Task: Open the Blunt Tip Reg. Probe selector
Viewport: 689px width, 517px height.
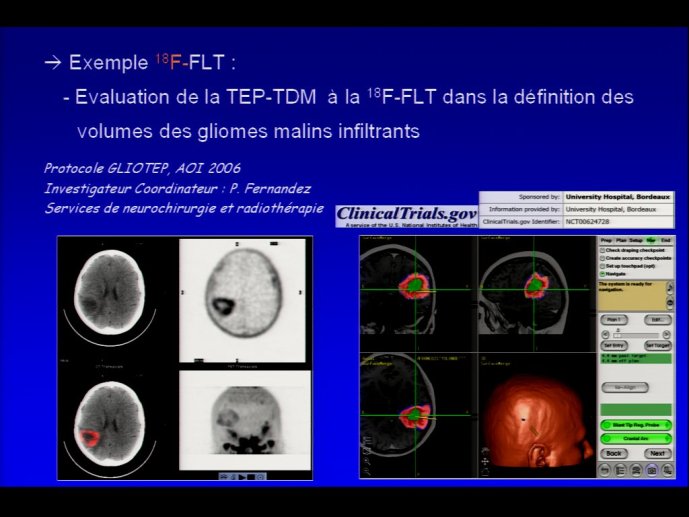Action: [636, 425]
